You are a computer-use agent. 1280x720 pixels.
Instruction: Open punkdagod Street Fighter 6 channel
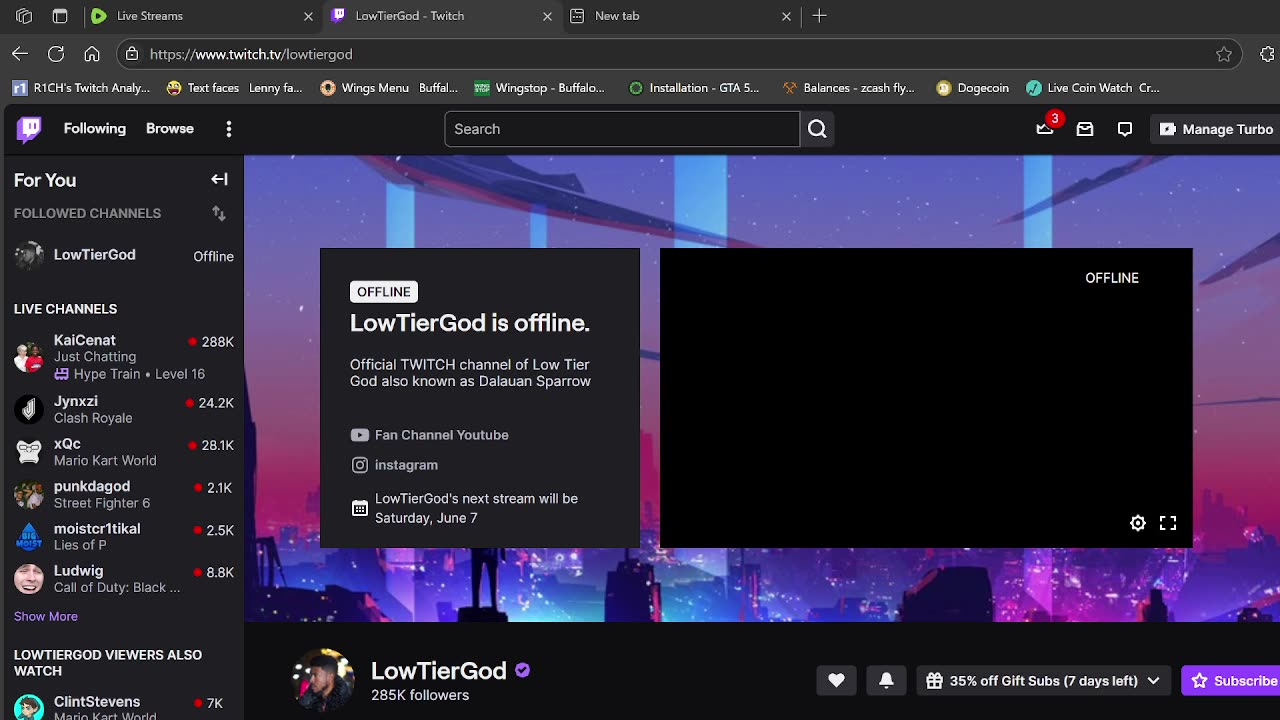point(122,494)
